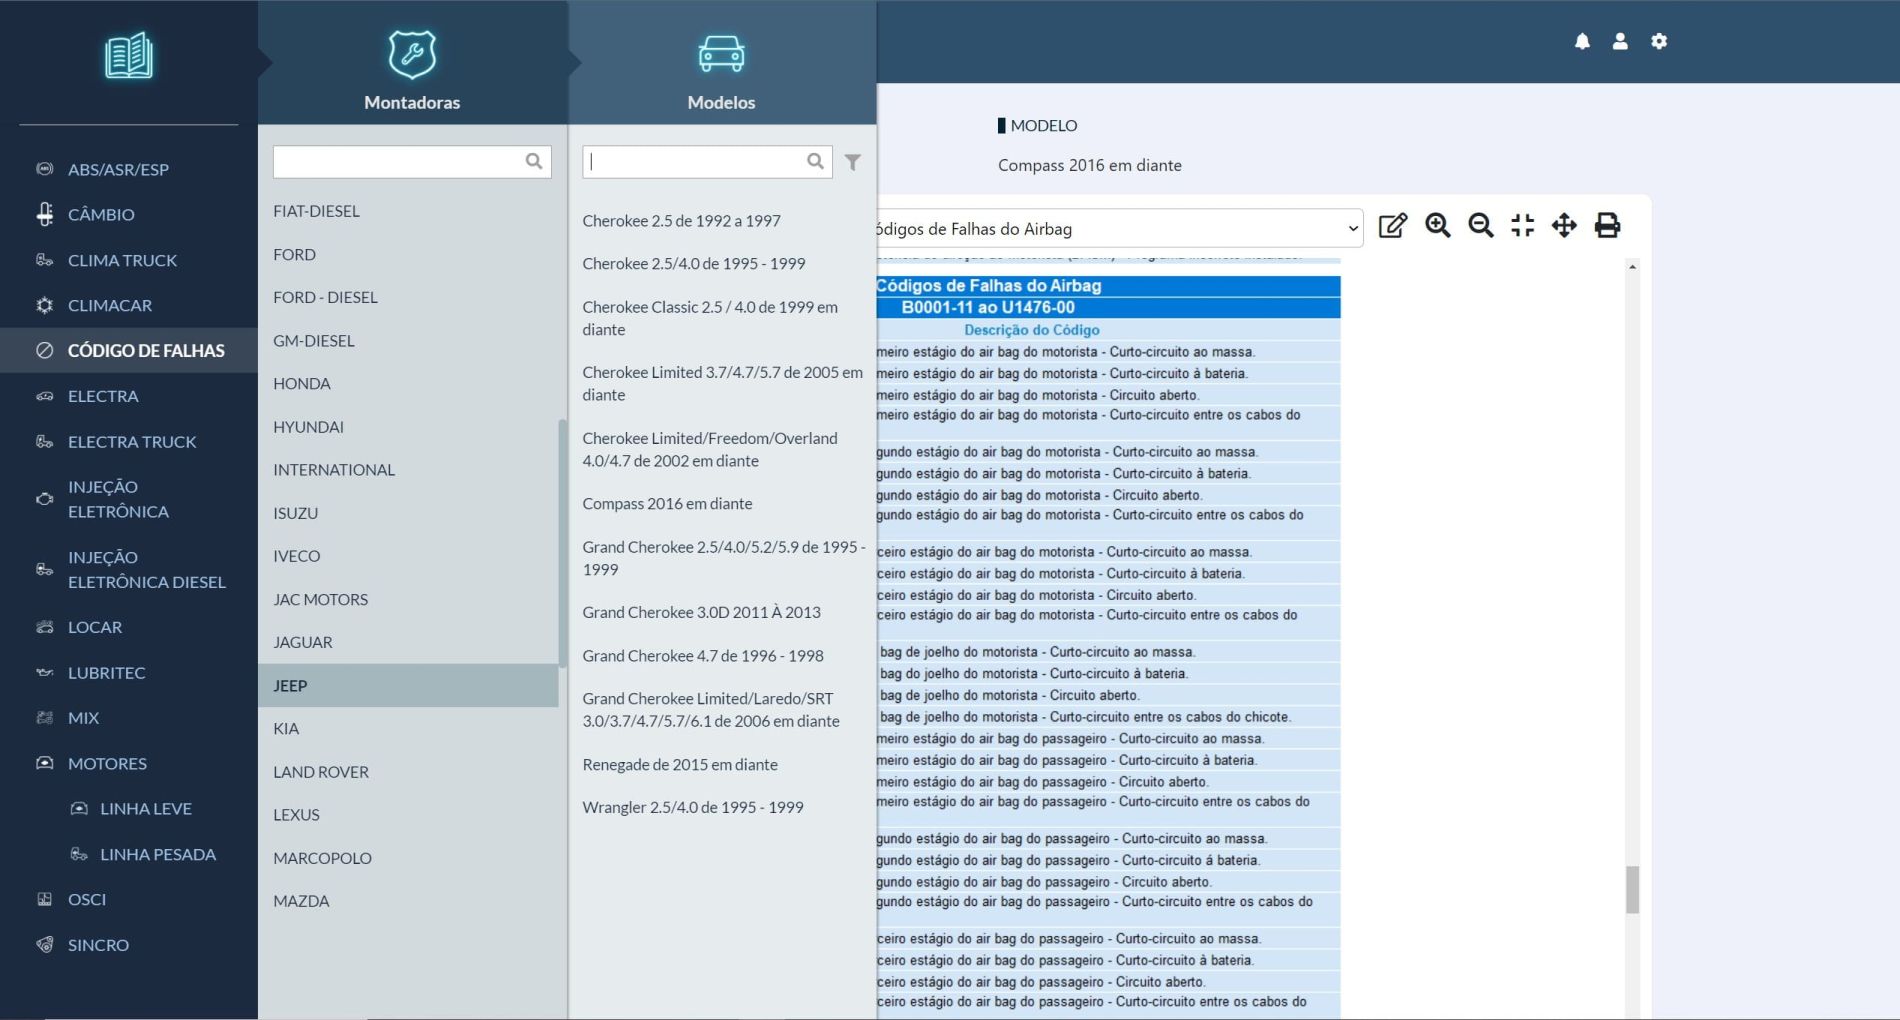Viewport: 1900px width, 1020px height.
Task: Open the notifications bell
Action: [1582, 41]
